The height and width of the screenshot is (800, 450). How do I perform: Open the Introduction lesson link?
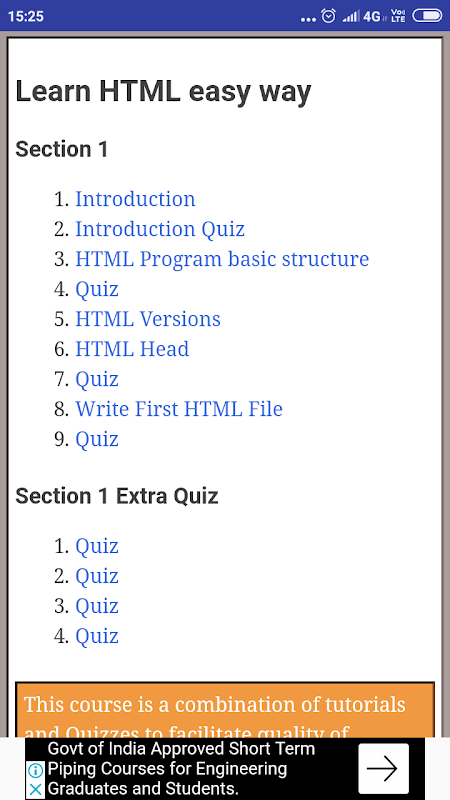click(x=135, y=199)
